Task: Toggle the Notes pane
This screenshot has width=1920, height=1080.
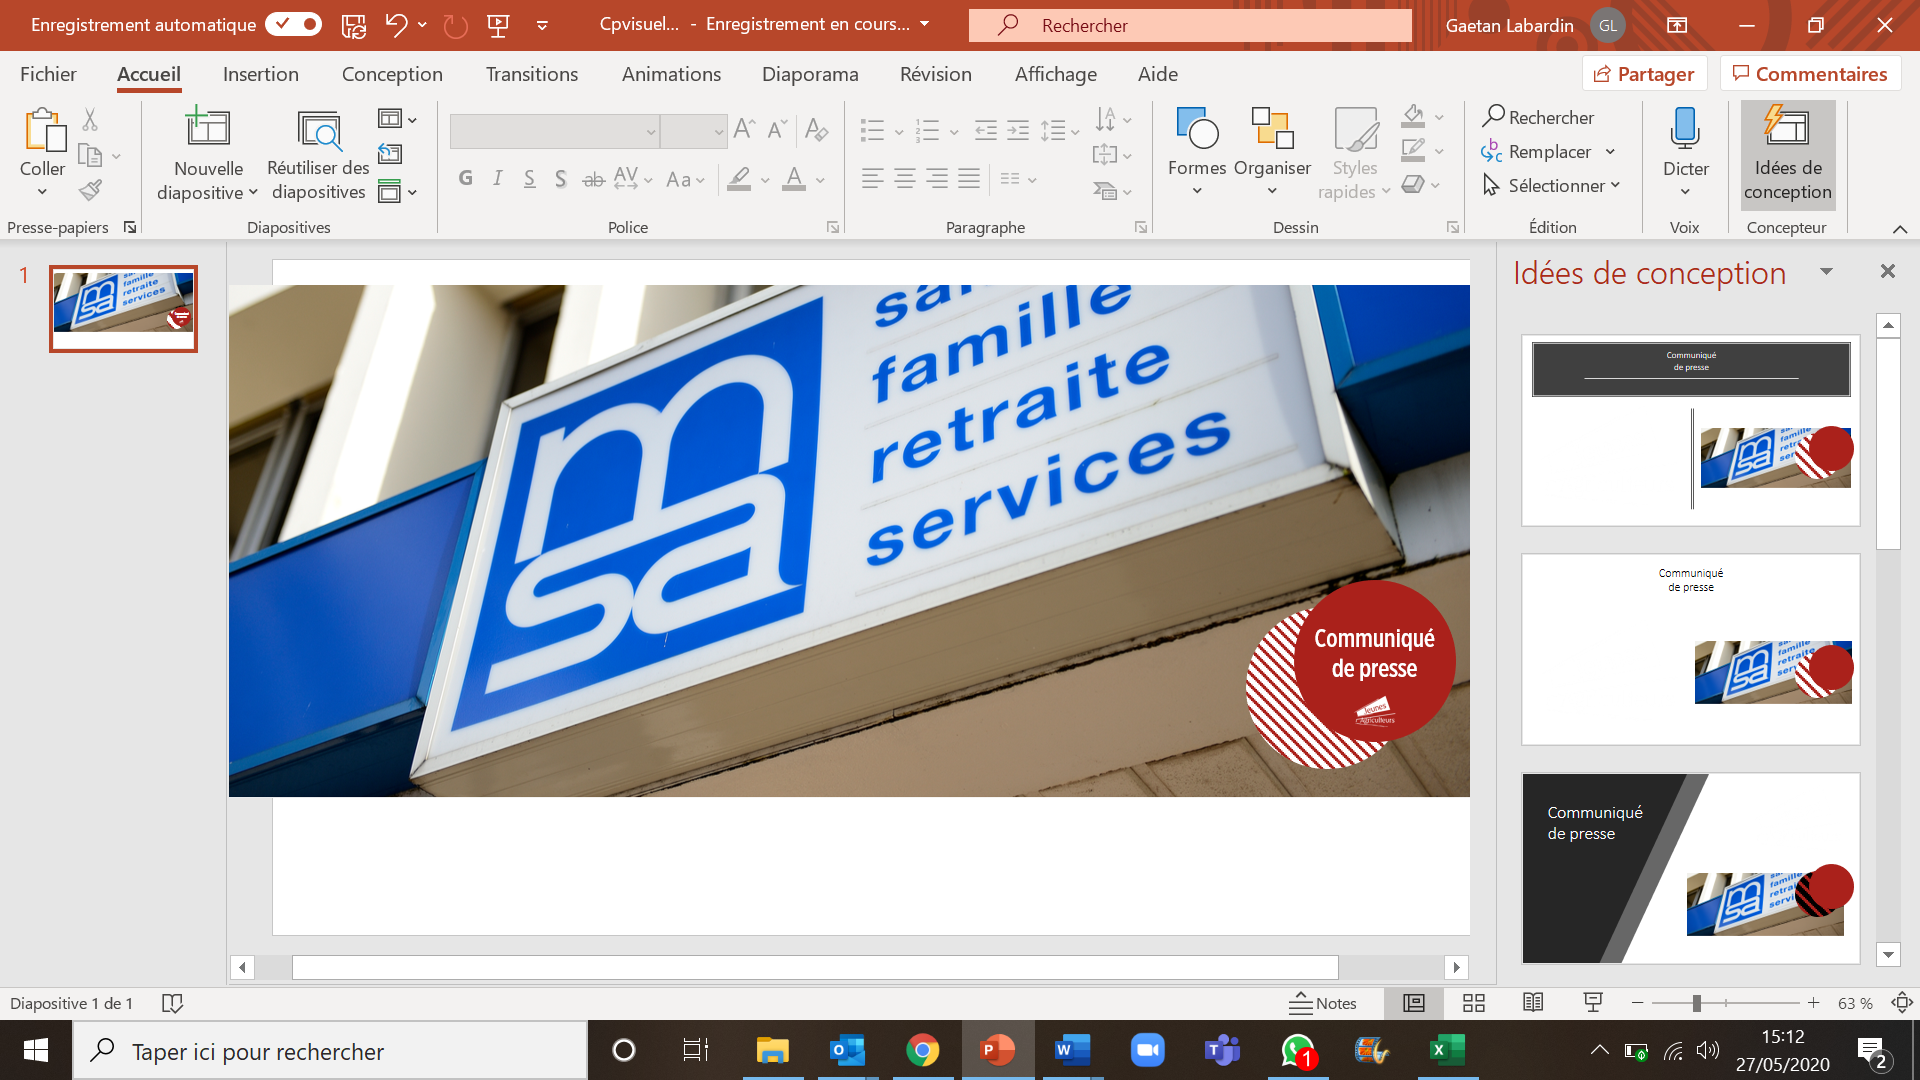Action: coord(1322,1003)
